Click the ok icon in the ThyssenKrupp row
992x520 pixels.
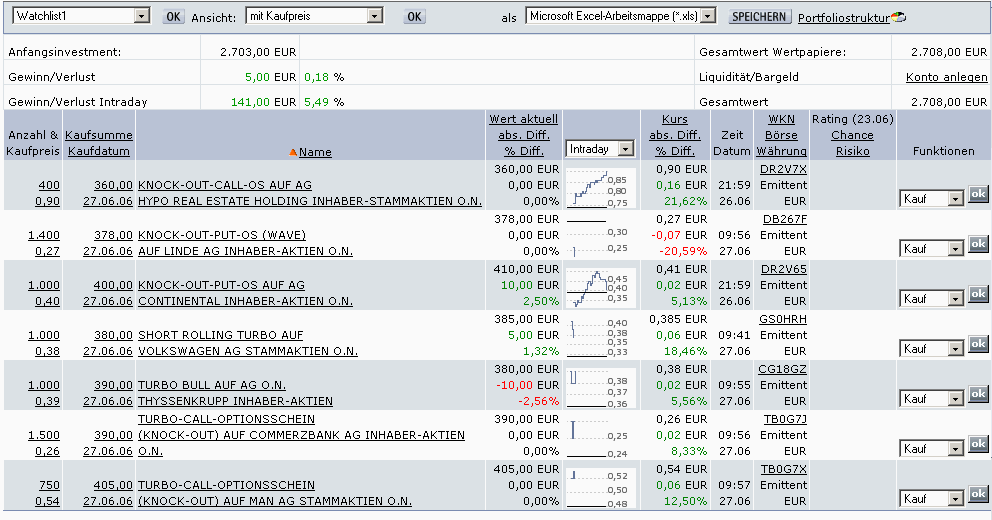click(x=977, y=394)
